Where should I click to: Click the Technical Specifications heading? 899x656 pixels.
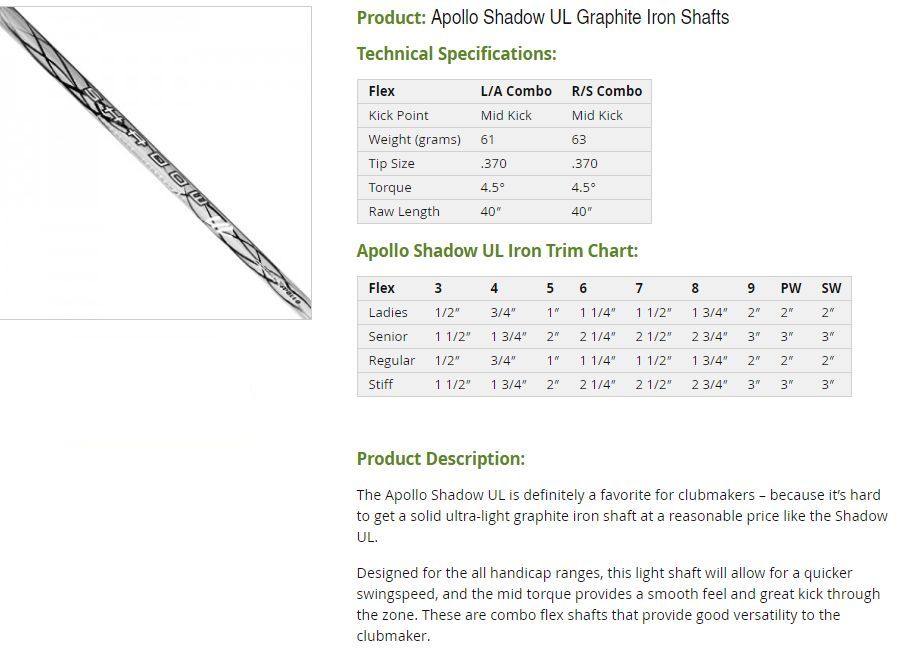[456, 54]
